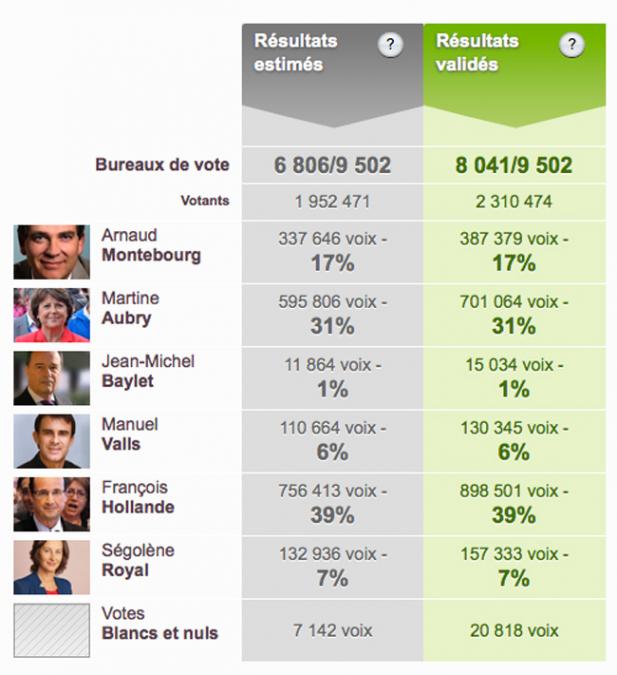
Task: Click validated Bureaux de vote 8 041/9 502
Action: [515, 165]
